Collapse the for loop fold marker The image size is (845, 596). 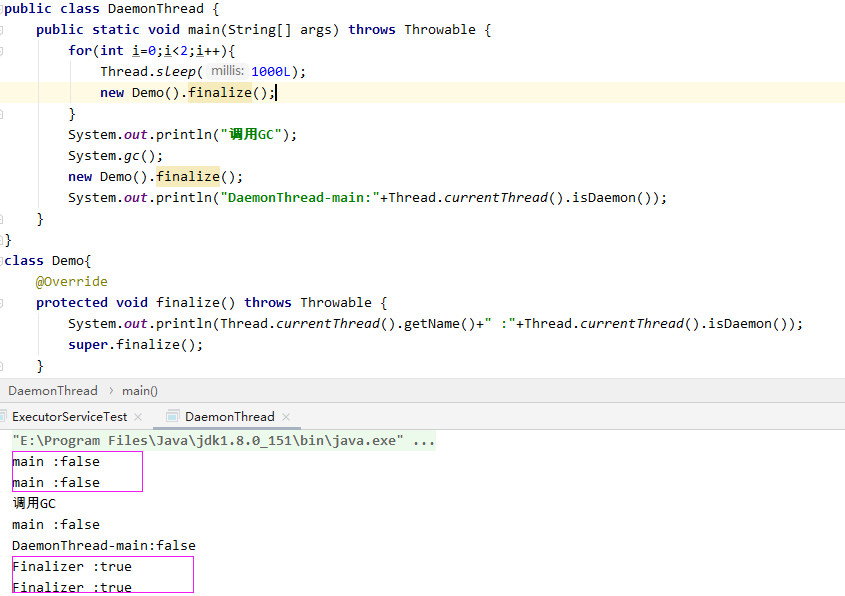[2, 51]
